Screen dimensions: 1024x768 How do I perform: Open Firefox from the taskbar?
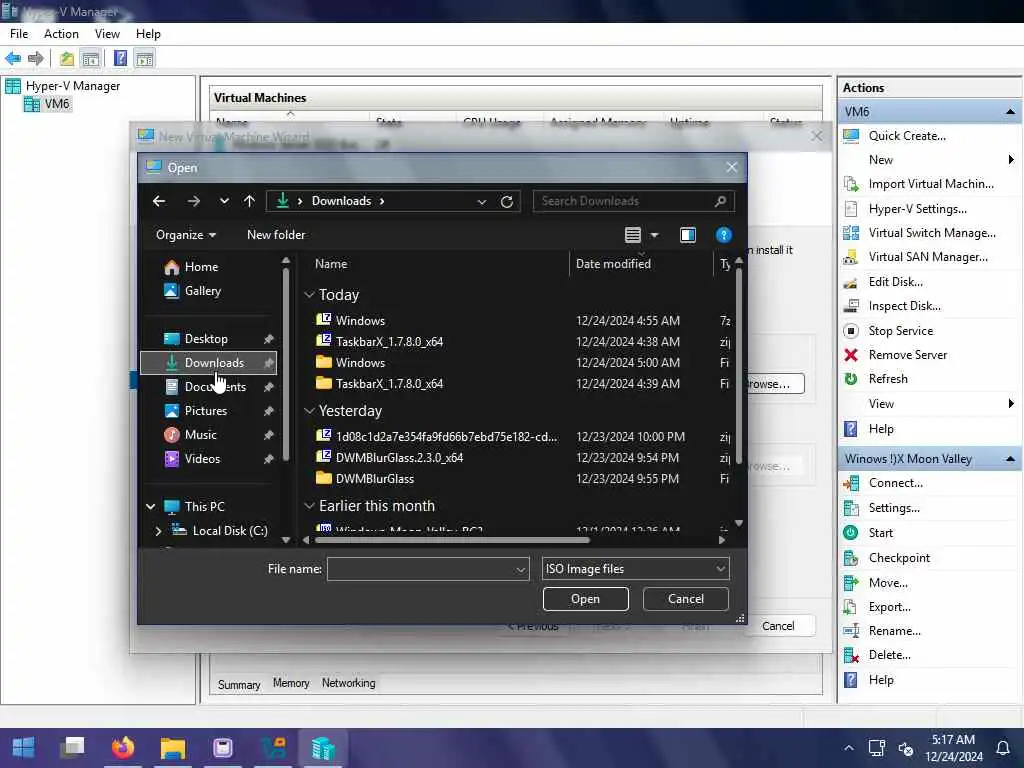point(123,747)
